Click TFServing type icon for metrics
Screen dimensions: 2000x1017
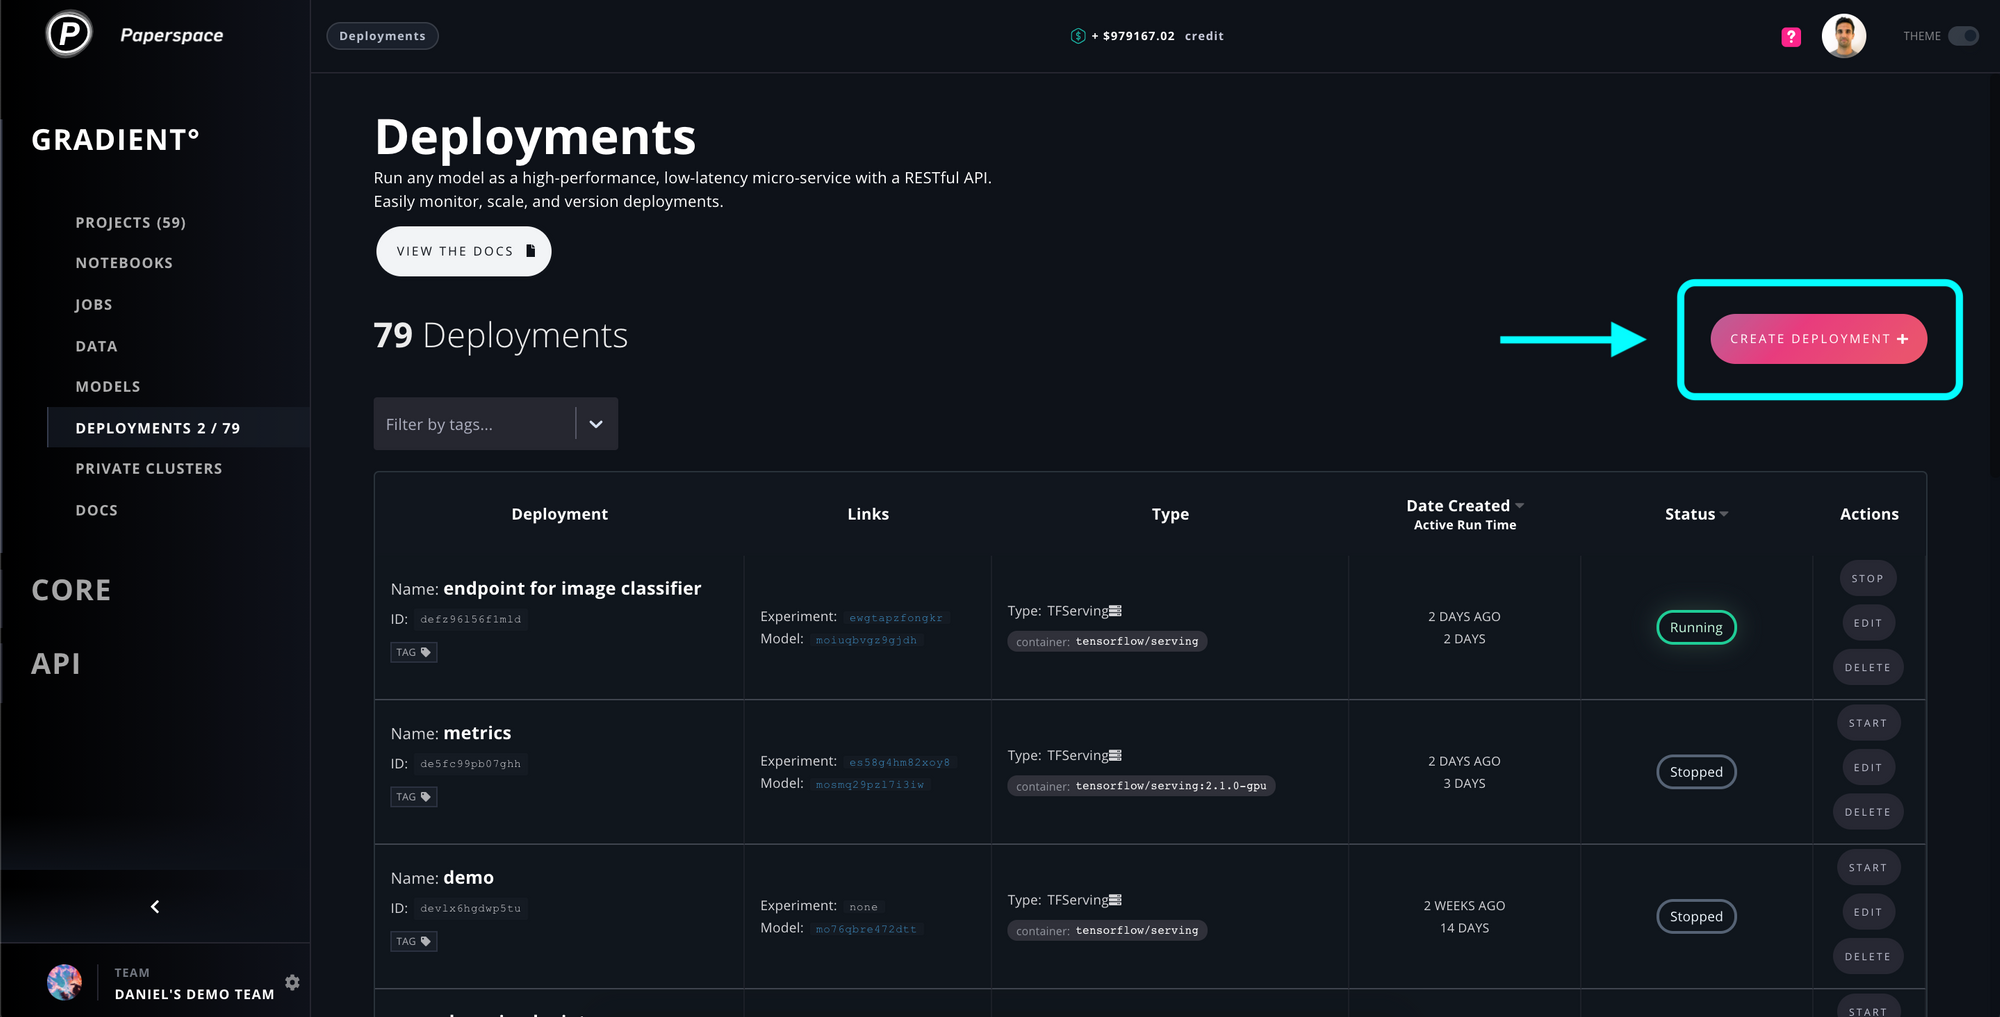(x=1115, y=756)
